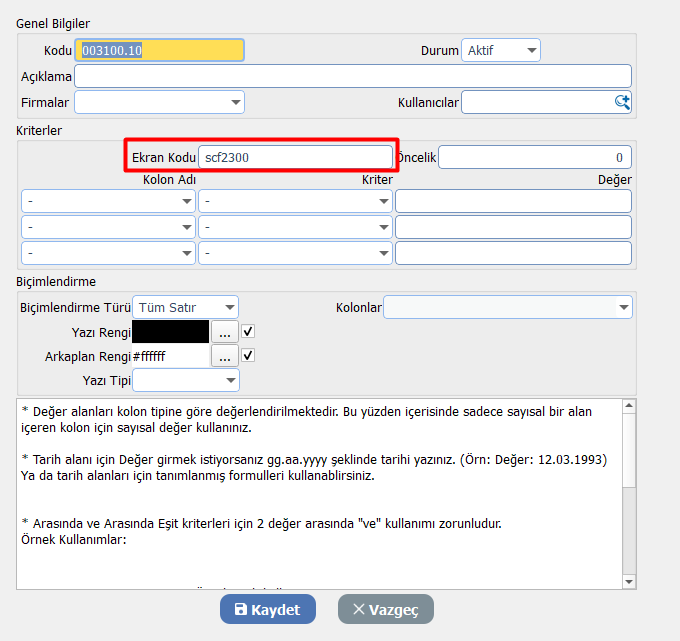Expand the Durum dropdown showing Aktif
The height and width of the screenshot is (641, 680).
500,50
